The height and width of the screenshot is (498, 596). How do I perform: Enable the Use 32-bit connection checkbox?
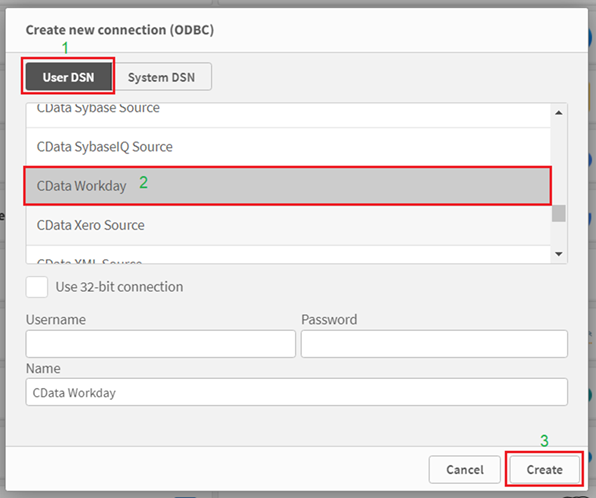coord(37,287)
